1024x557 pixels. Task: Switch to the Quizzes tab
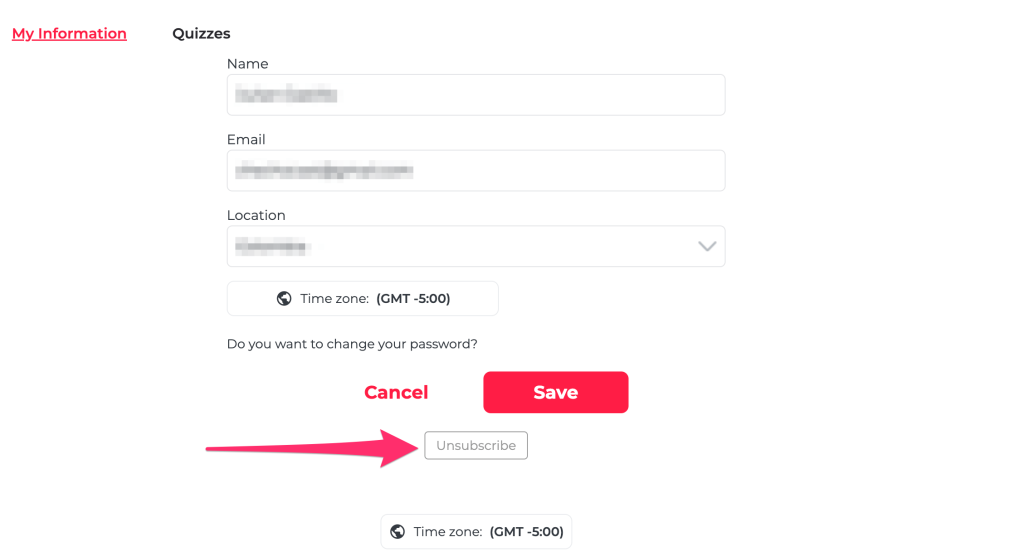click(201, 34)
